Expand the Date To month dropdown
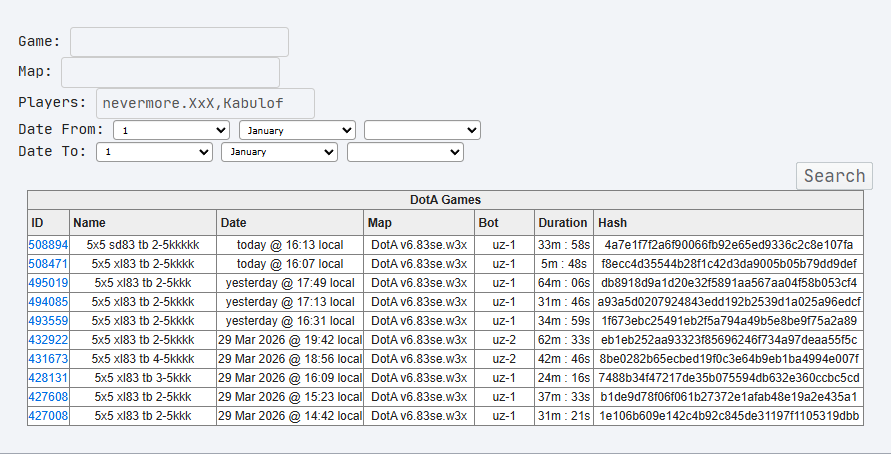891x454 pixels. point(280,152)
